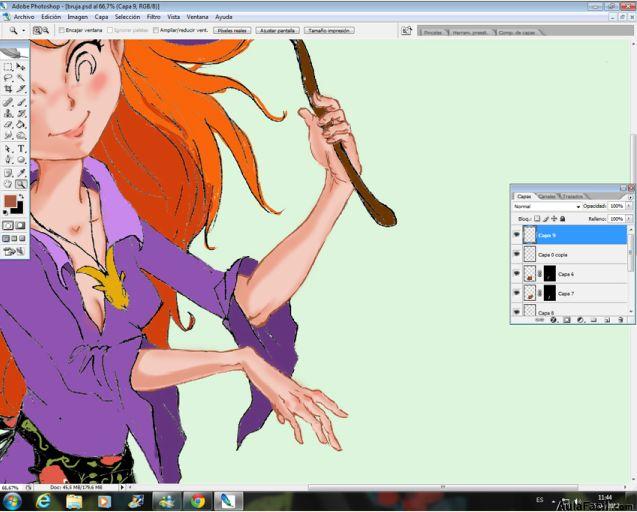Select the Path Selection tool

tap(8, 149)
